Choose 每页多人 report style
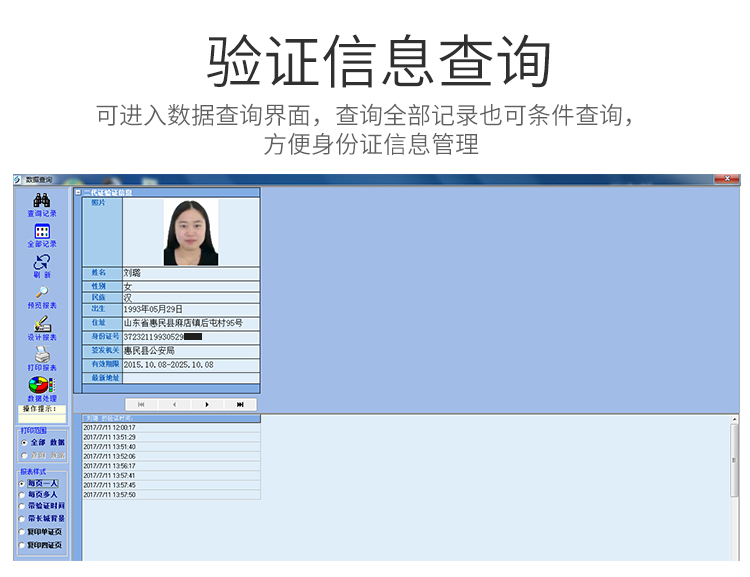The height and width of the screenshot is (577, 750). [23, 495]
